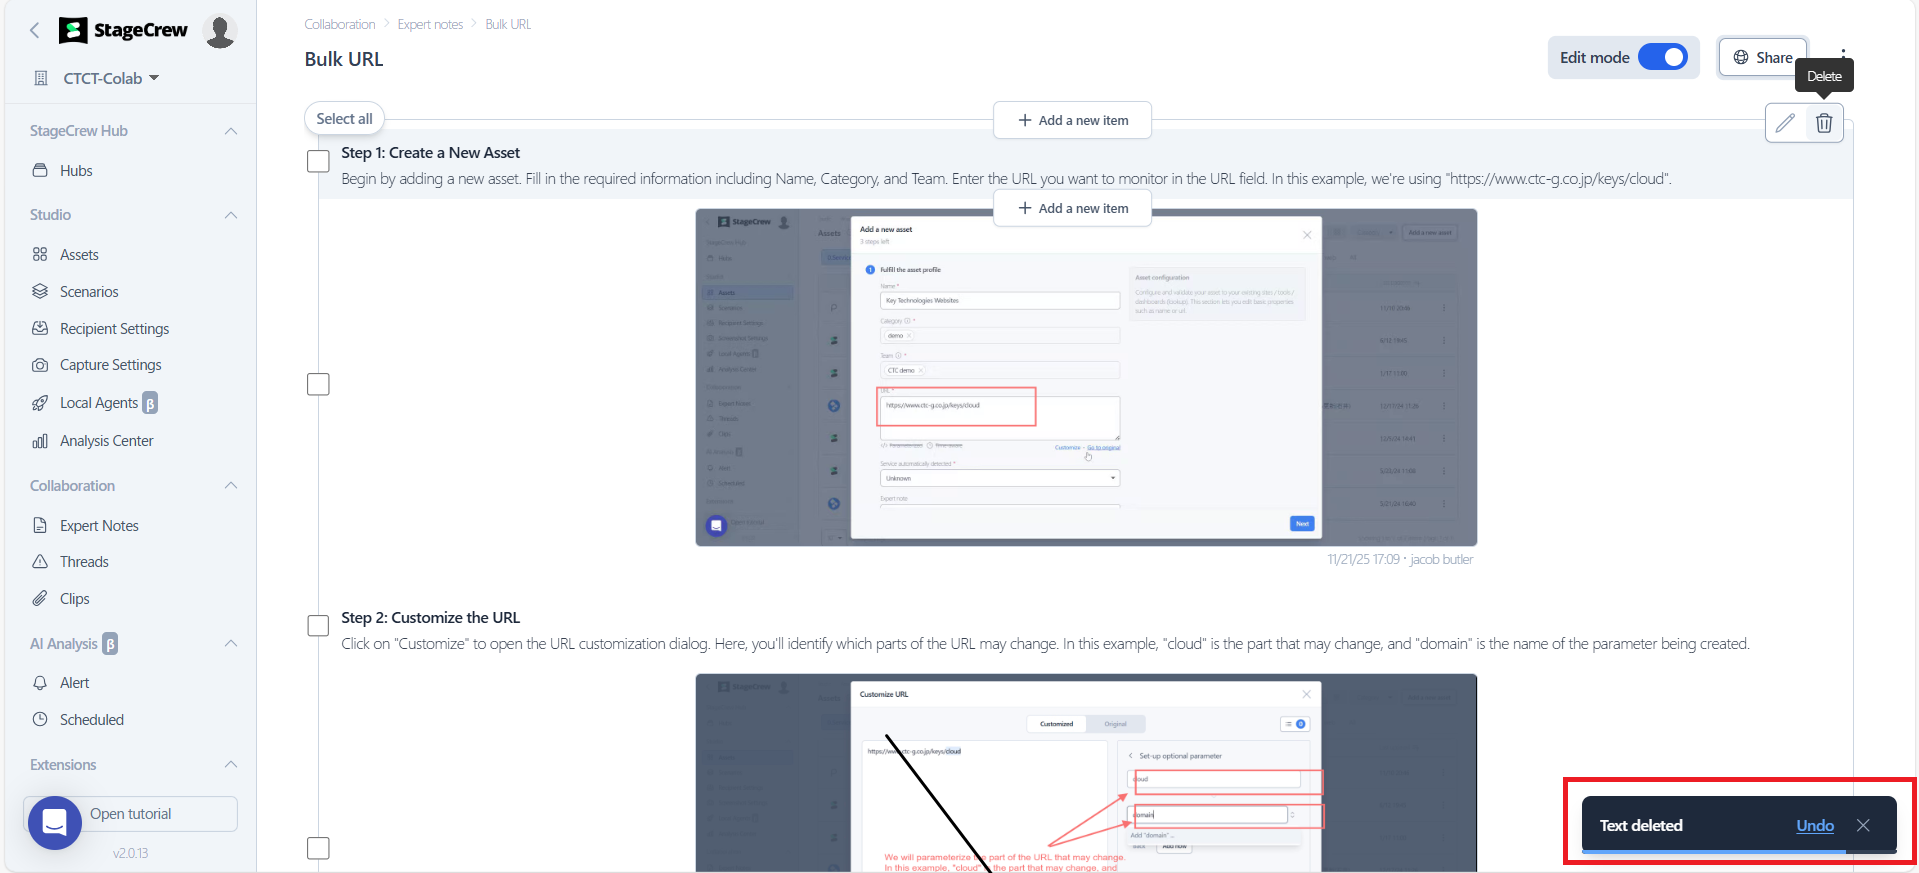Image resolution: width=1919 pixels, height=873 pixels.
Task: Click the Share button
Action: (1762, 57)
